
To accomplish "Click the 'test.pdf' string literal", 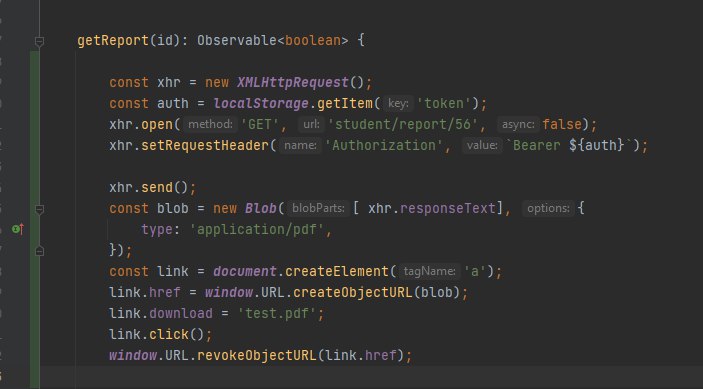I will click(x=277, y=313).
